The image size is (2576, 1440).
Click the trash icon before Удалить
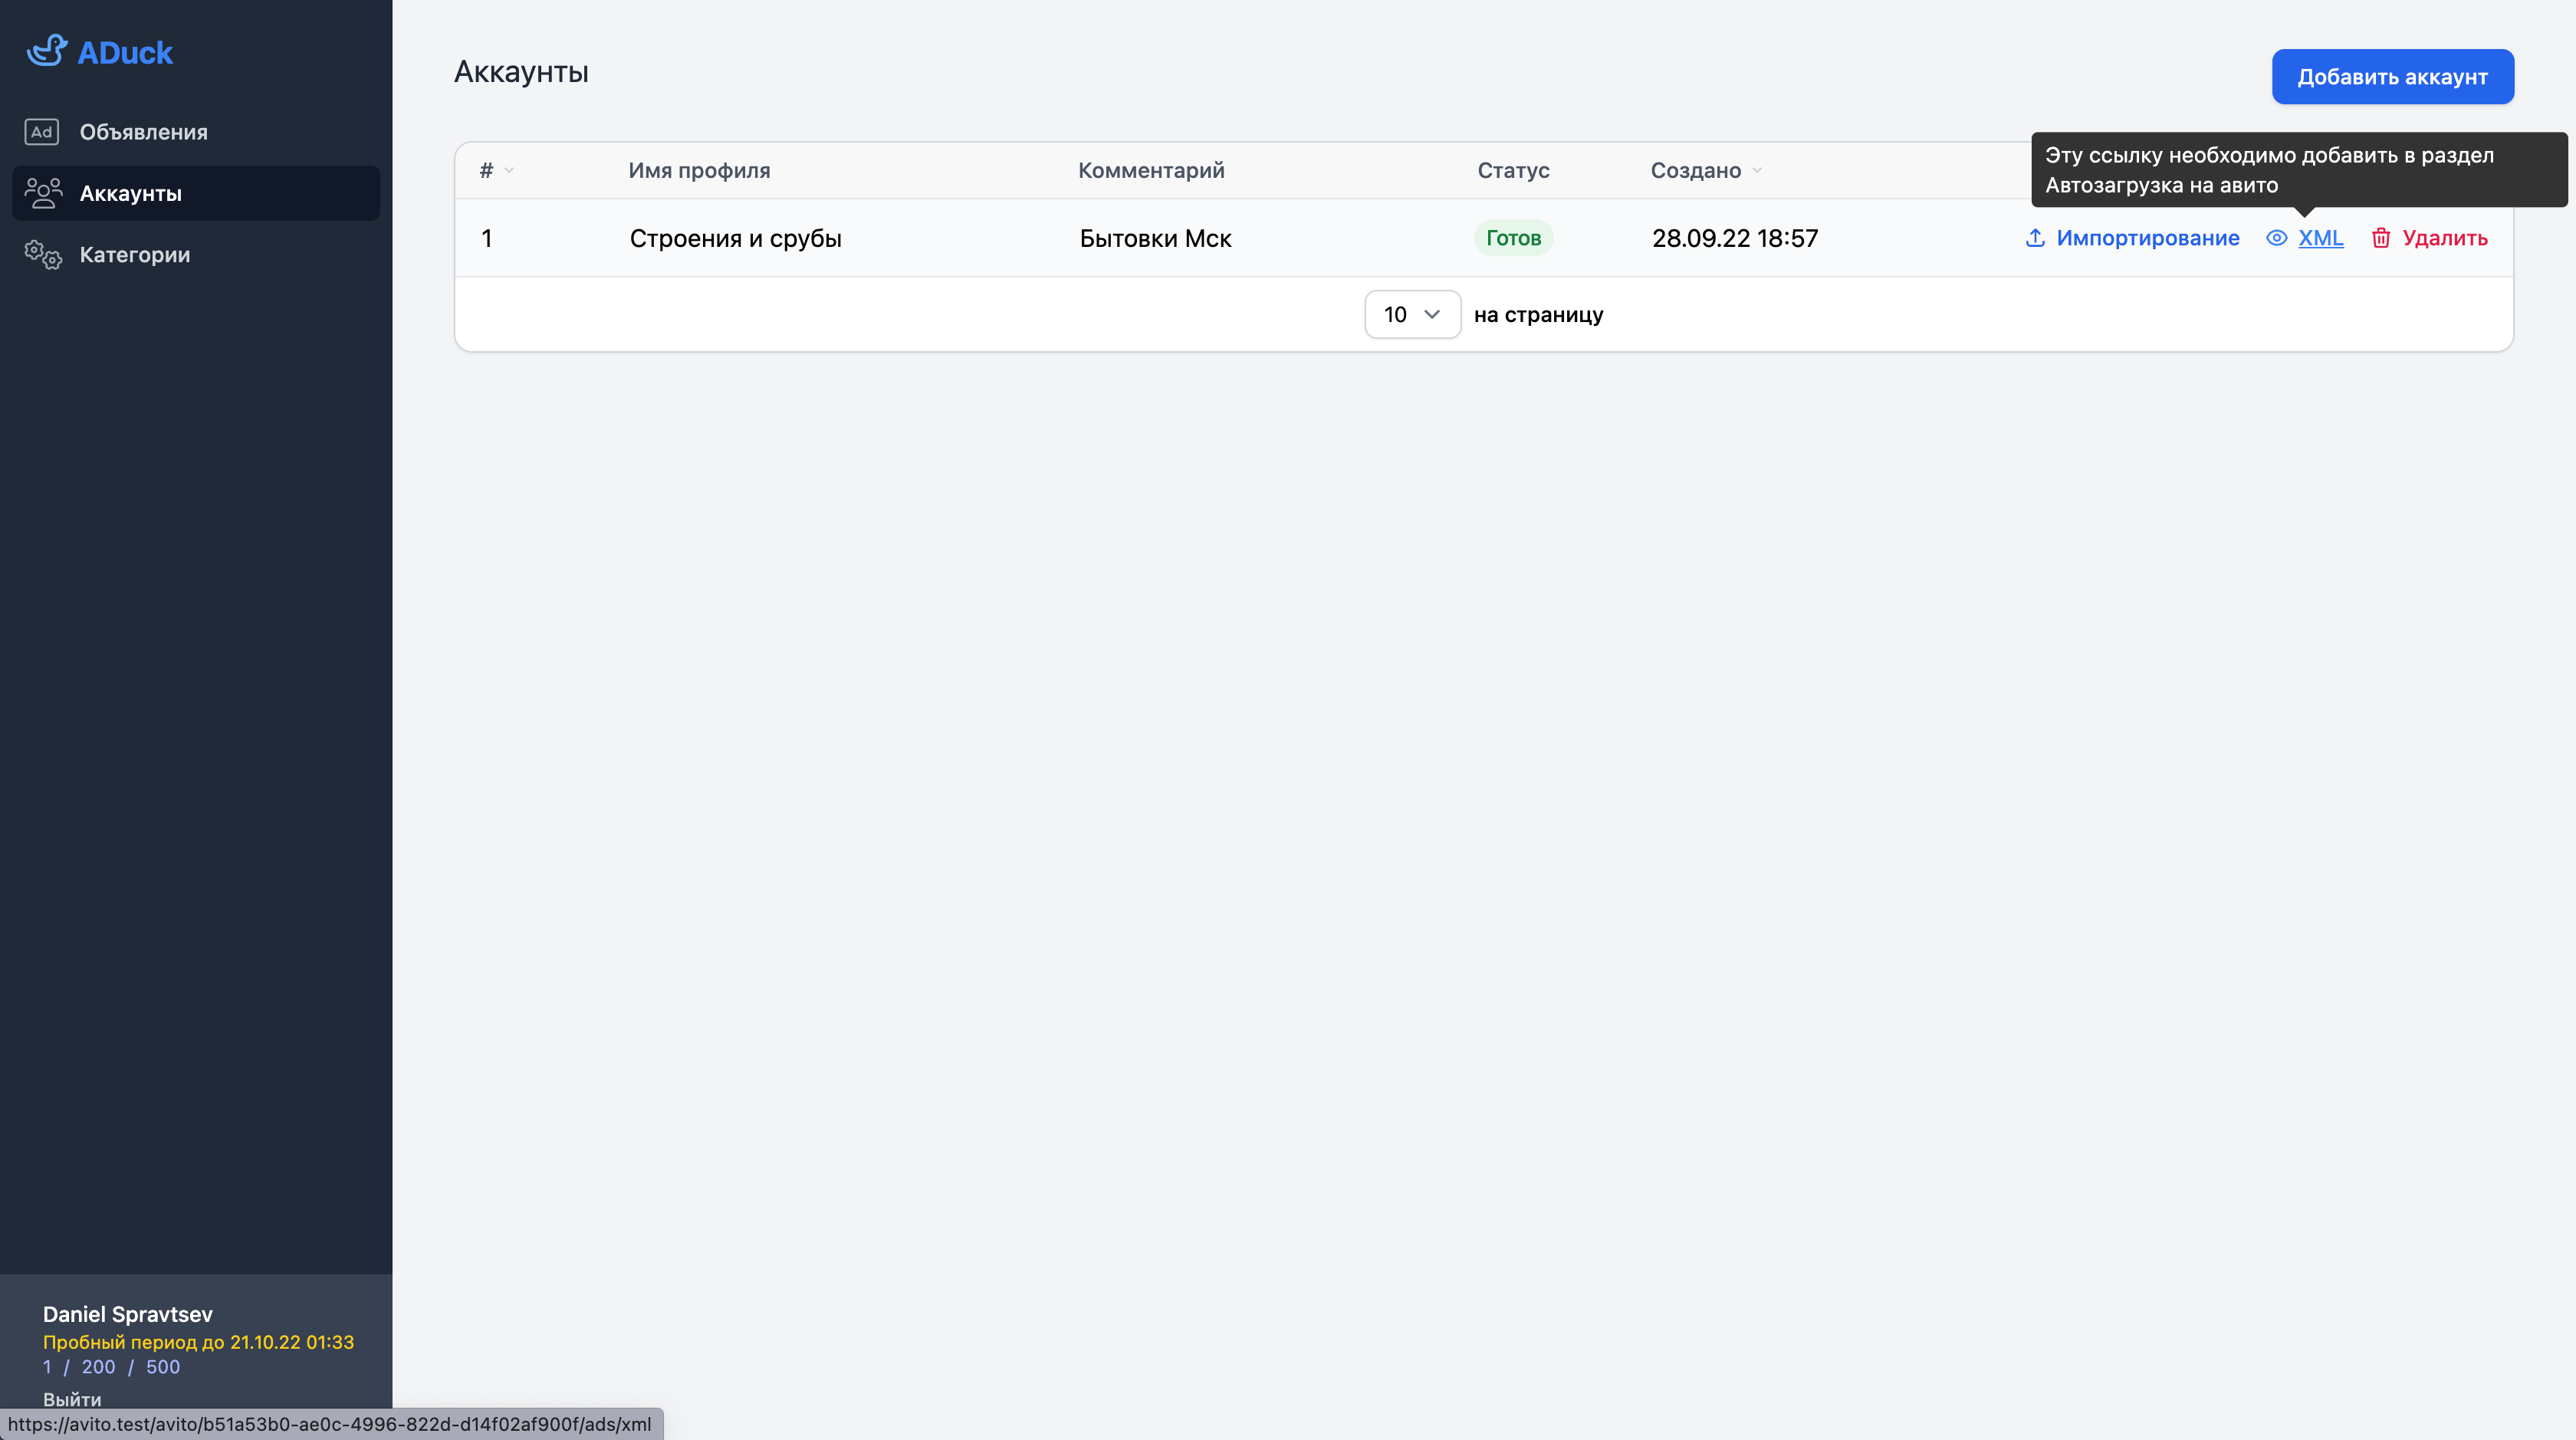click(2384, 238)
